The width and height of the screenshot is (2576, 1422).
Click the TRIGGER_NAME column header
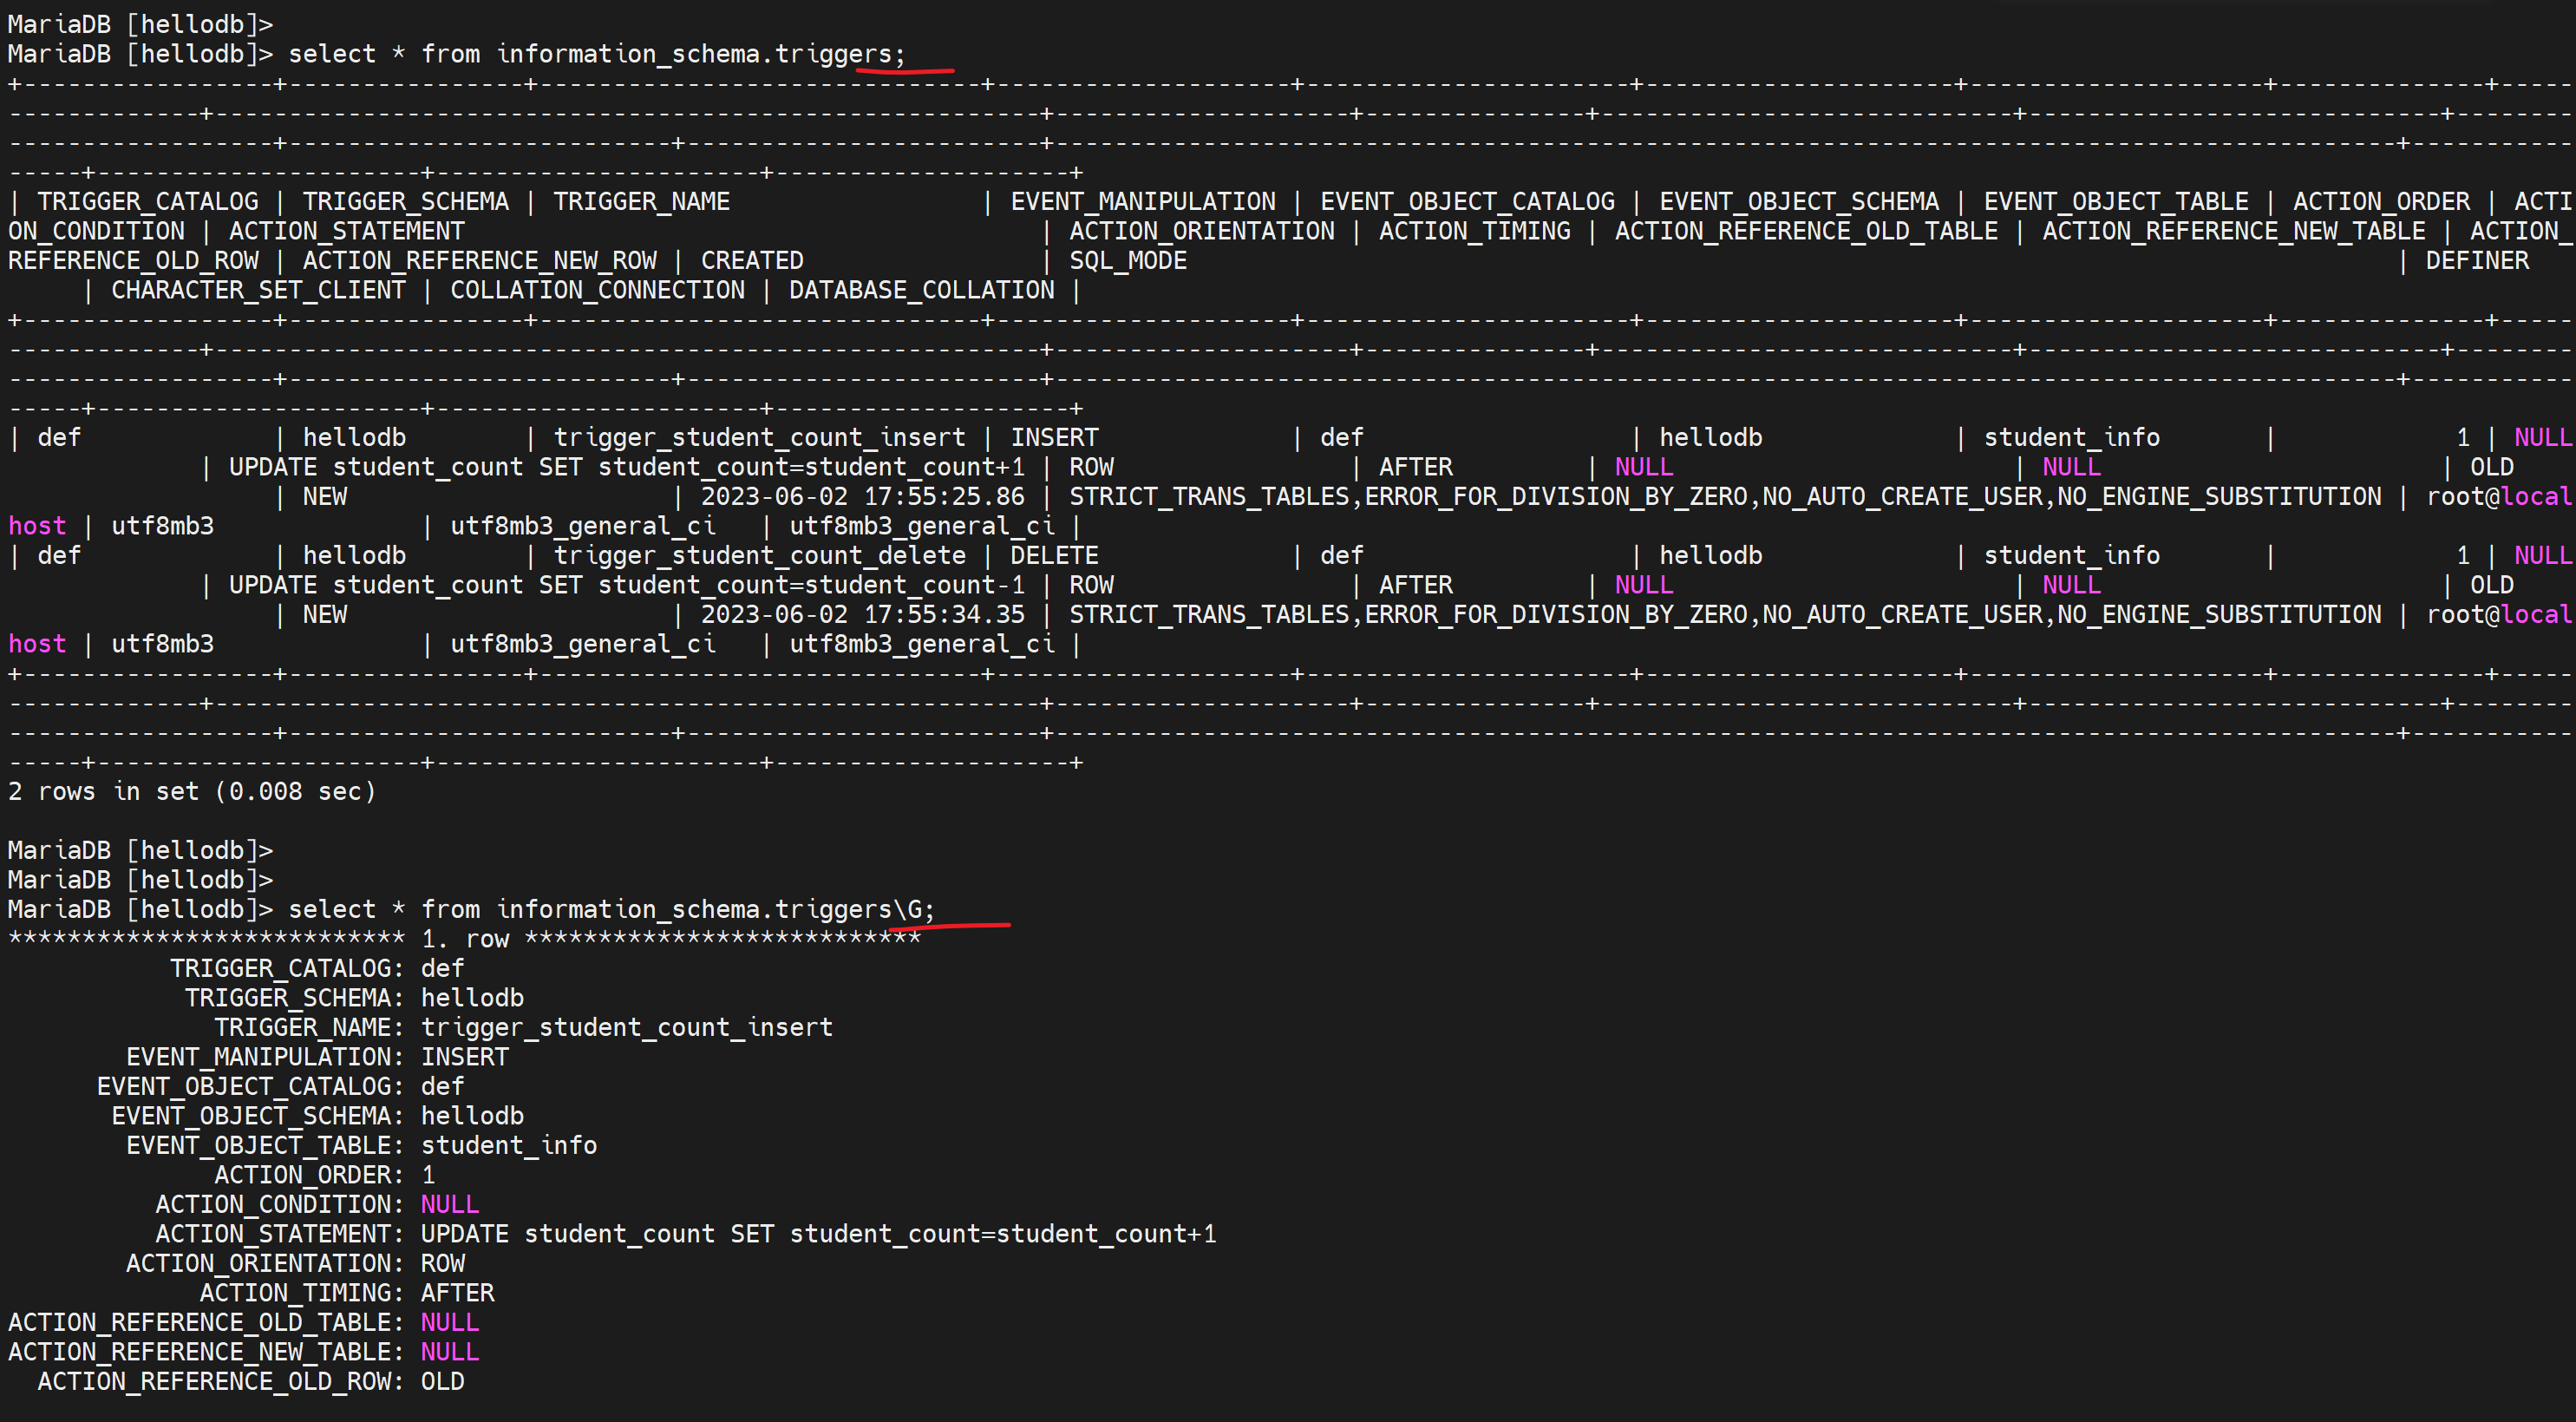click(x=641, y=202)
